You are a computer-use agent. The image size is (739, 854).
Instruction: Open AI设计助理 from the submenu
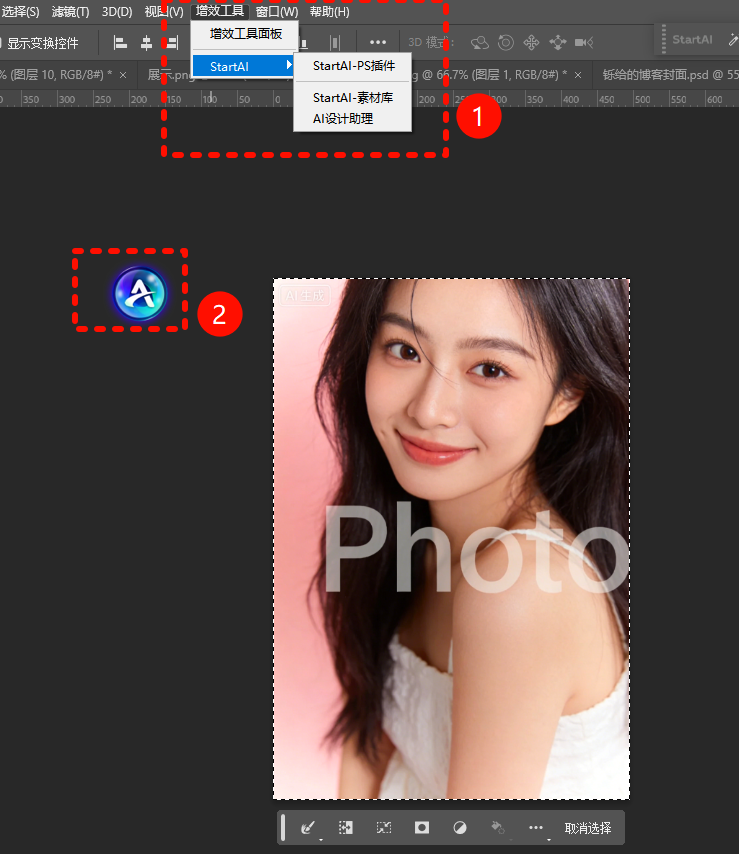(342, 118)
